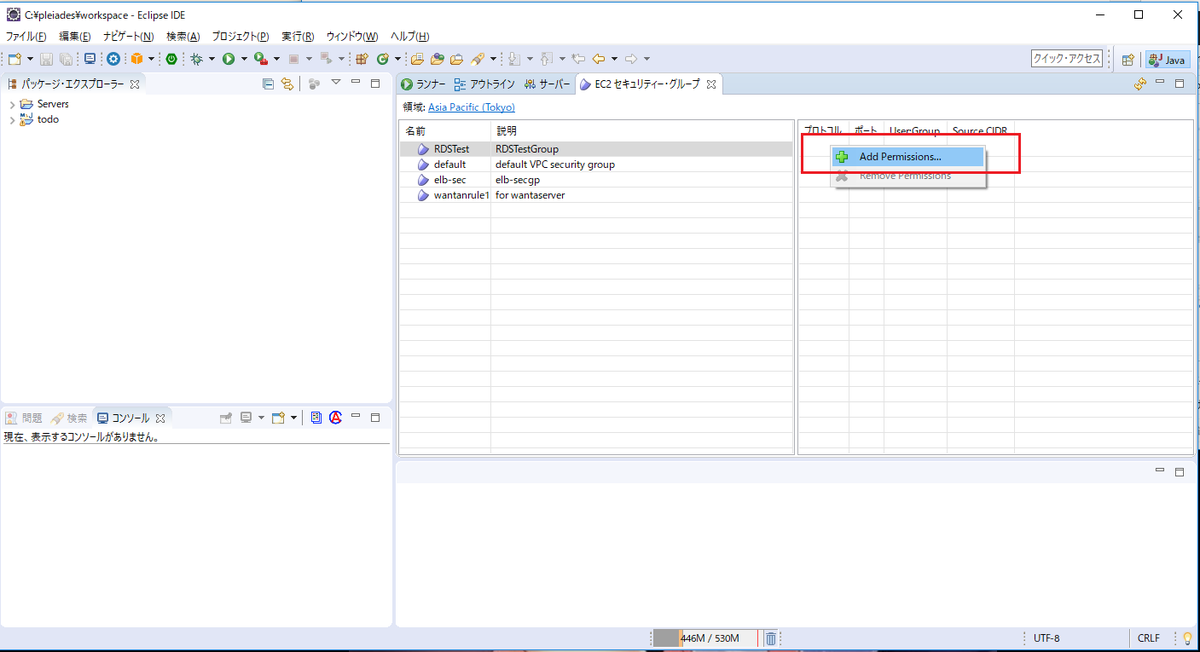
Task: Click the New Java Class icon
Action: pos(382,59)
